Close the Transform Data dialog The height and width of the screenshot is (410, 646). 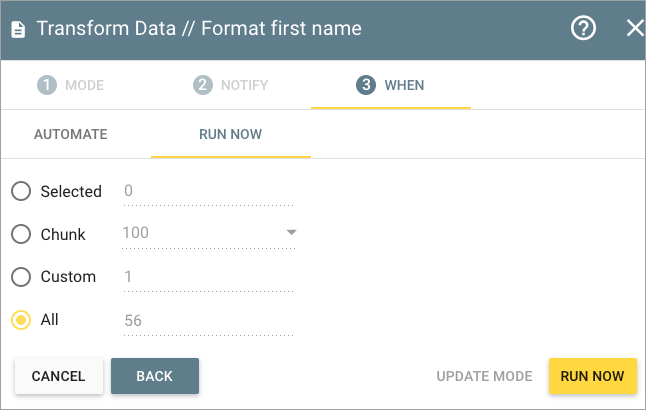pos(635,28)
